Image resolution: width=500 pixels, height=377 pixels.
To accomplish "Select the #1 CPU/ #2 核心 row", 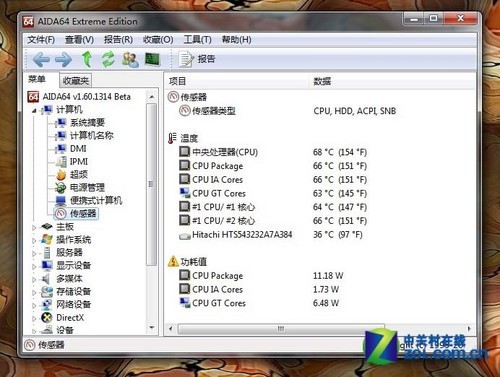I will click(273, 221).
